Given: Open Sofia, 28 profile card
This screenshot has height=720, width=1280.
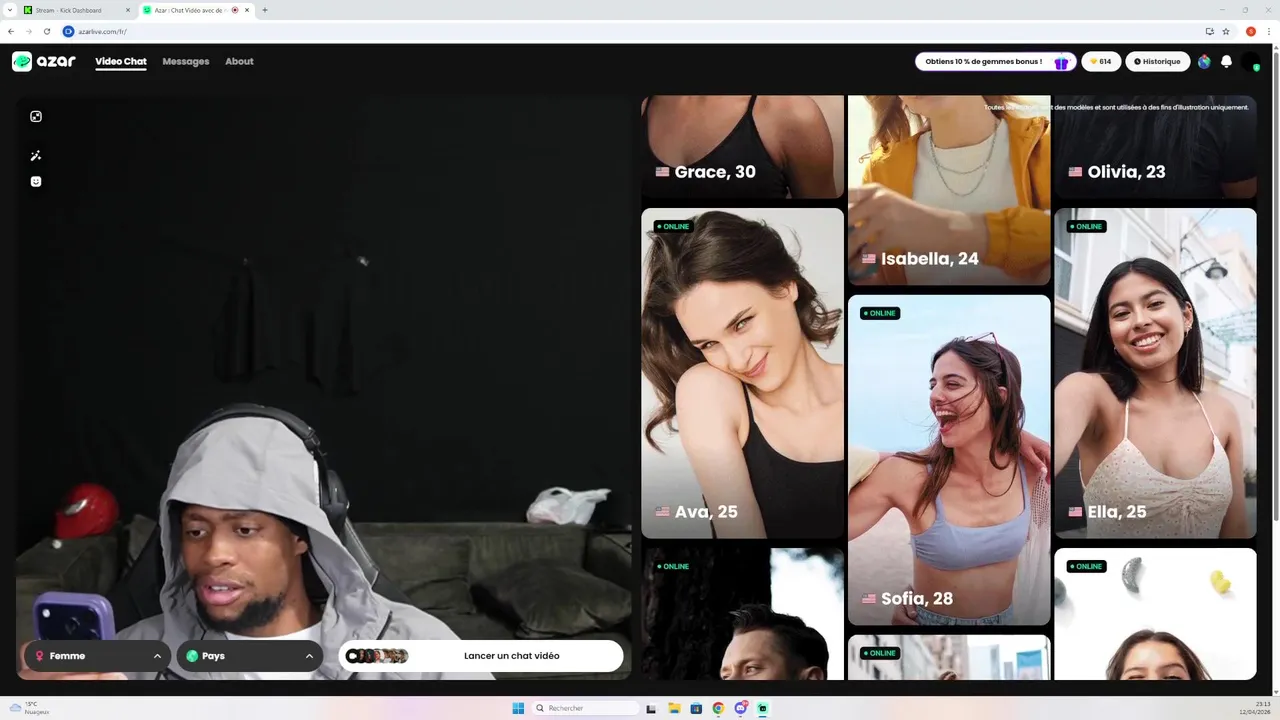Looking at the screenshot, I should [949, 460].
